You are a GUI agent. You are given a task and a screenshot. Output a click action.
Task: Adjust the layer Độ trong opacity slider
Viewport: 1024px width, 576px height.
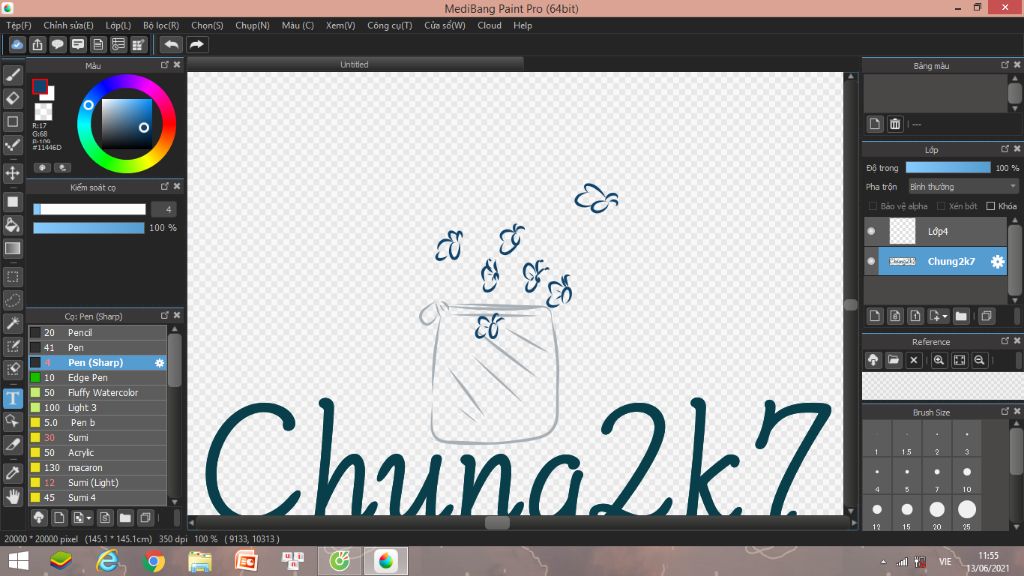click(x=948, y=168)
